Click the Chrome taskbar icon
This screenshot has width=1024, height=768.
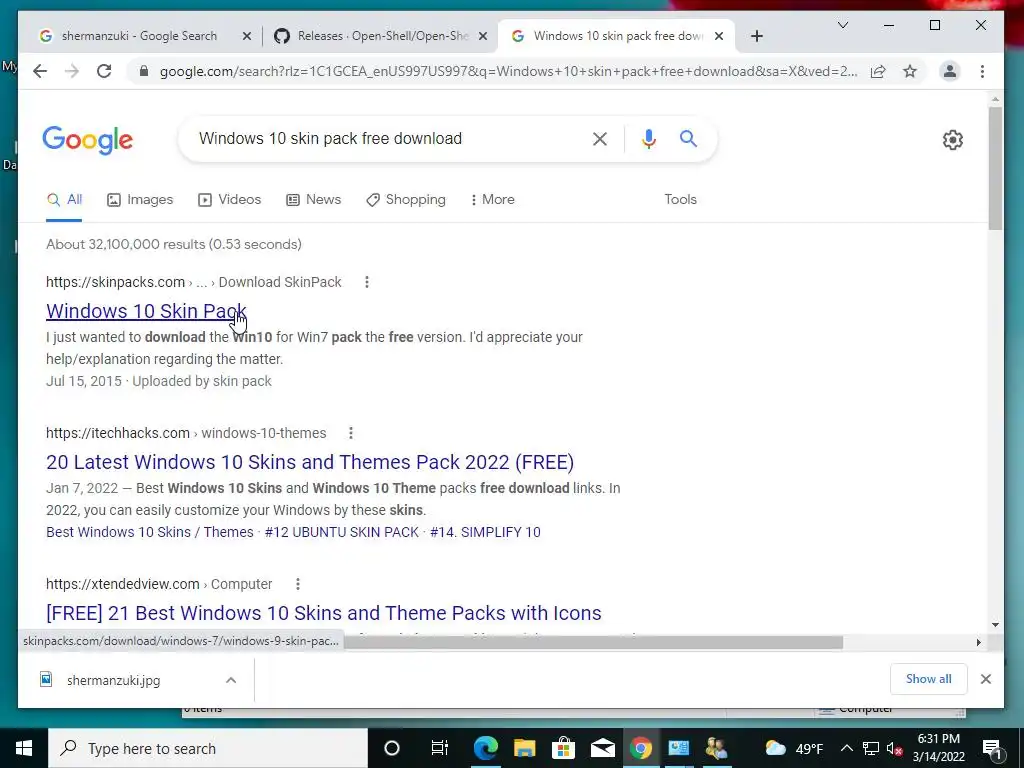[641, 748]
